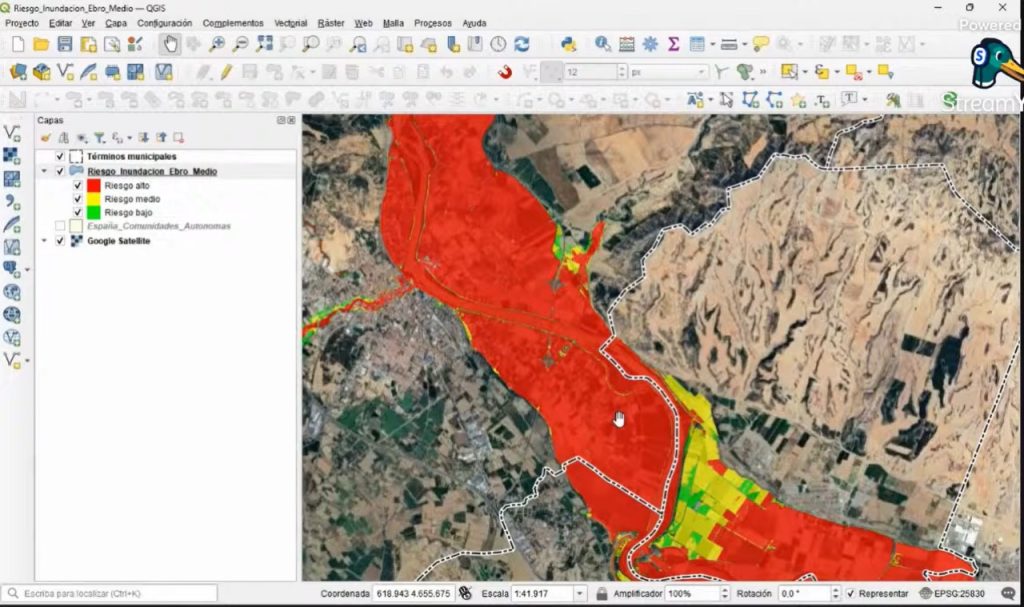Toggle Google Satellite layer visibility
1024x607 pixels.
[60, 241]
